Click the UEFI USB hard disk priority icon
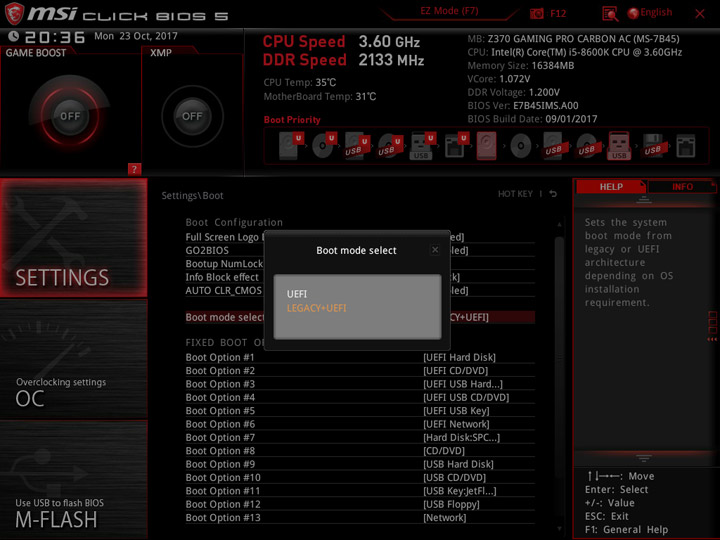 pos(357,146)
